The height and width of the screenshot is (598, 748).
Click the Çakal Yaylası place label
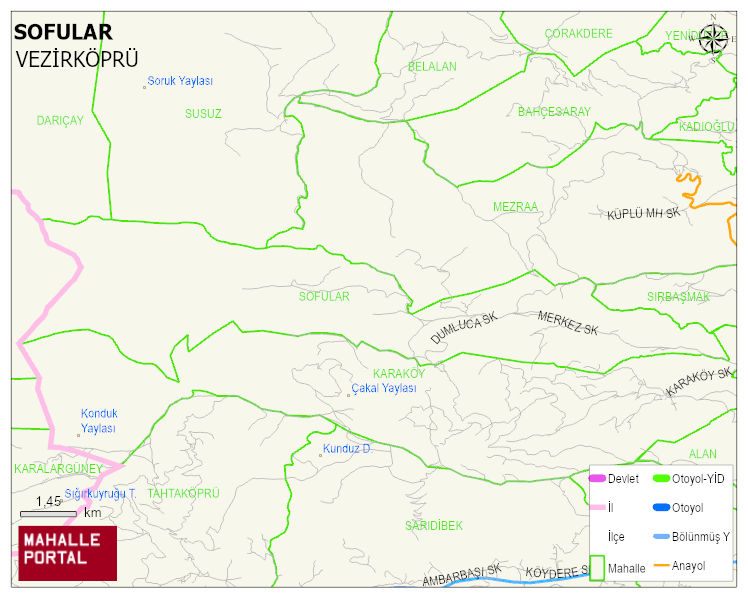(384, 388)
